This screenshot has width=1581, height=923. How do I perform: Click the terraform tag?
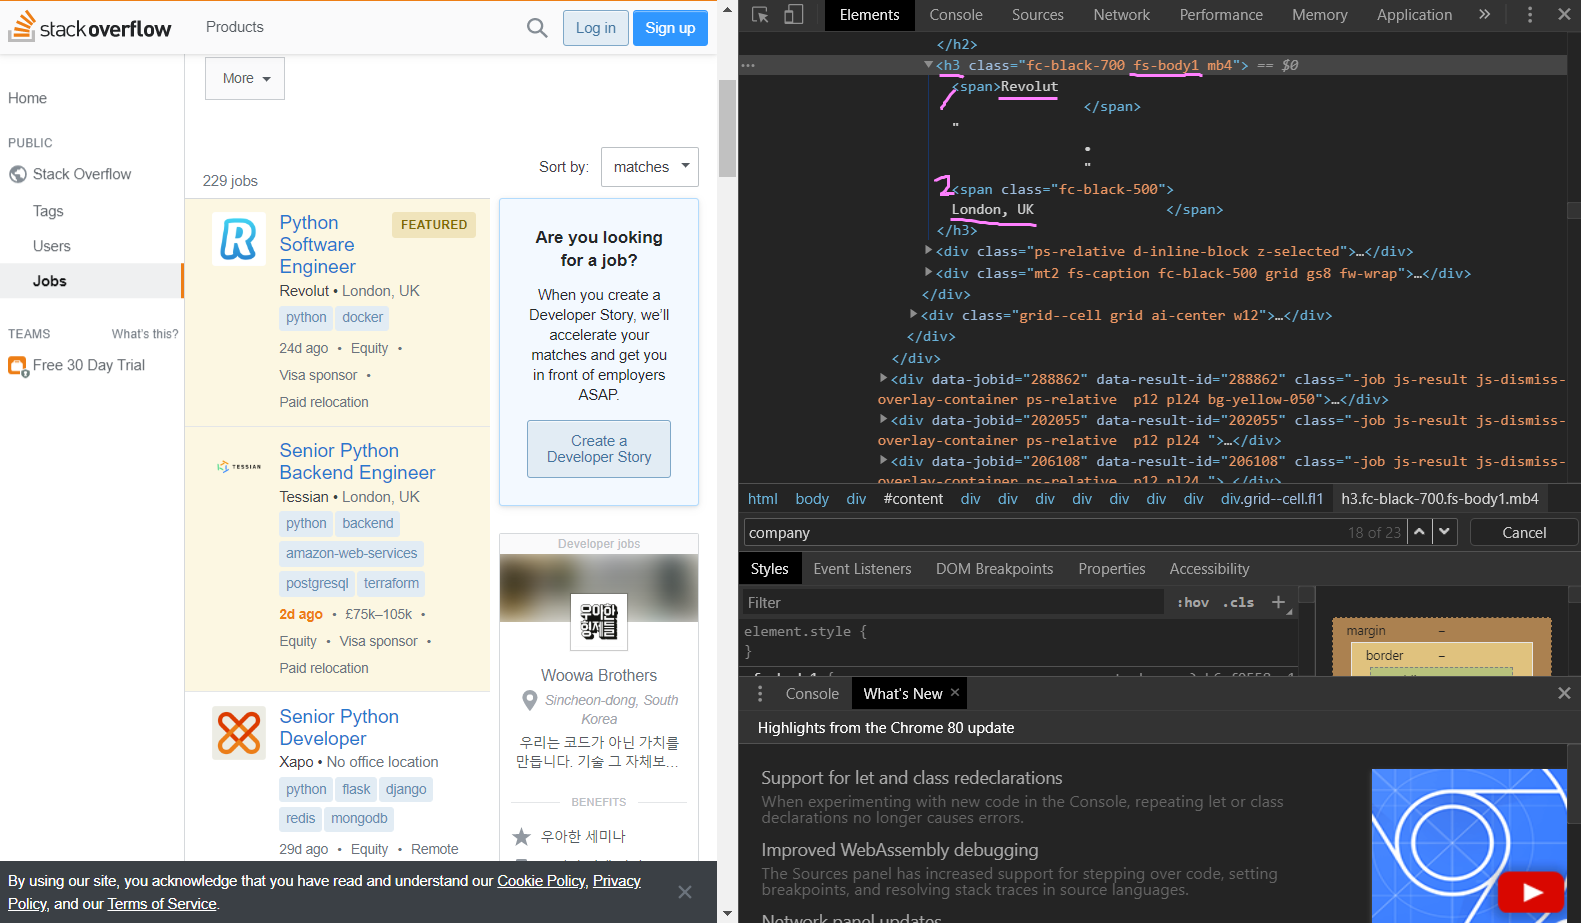tap(391, 584)
